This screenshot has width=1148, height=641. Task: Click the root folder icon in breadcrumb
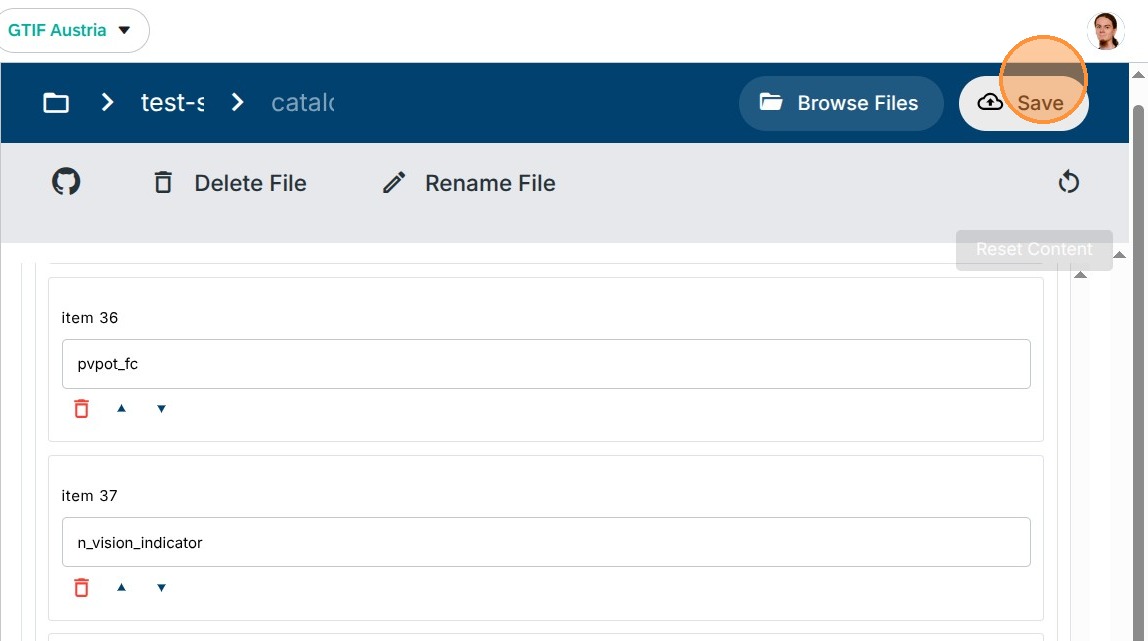(56, 102)
